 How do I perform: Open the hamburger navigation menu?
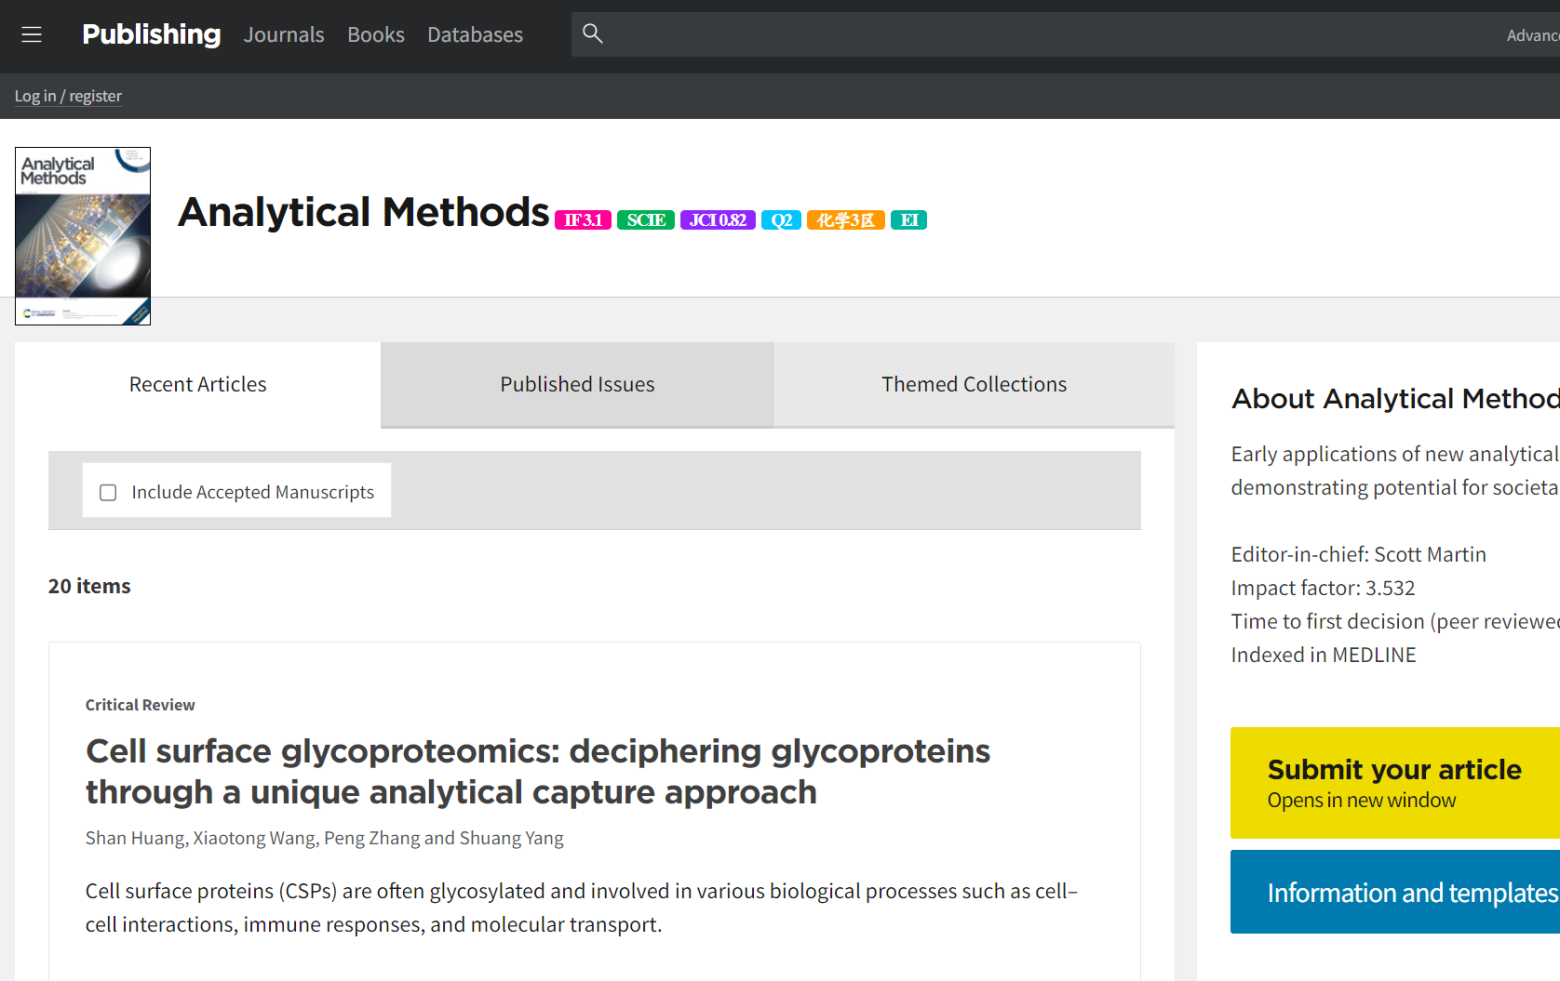(32, 35)
